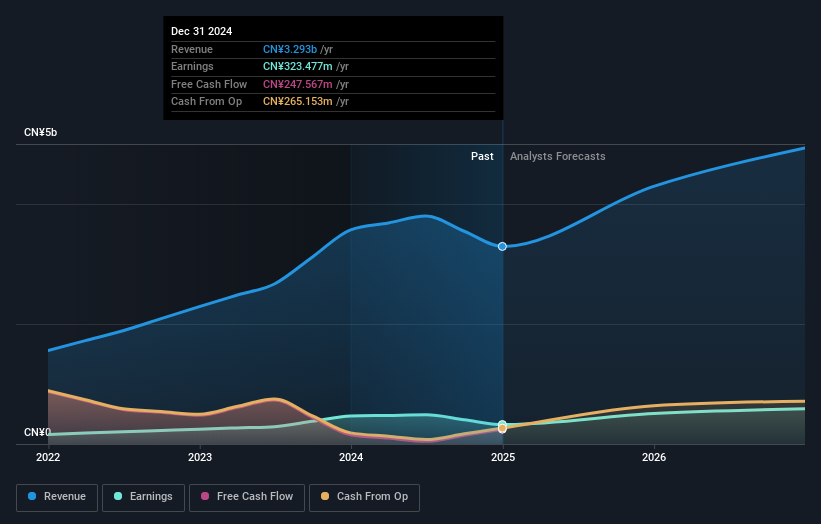
Task: Click the 2026 x-axis label
Action: (654, 457)
